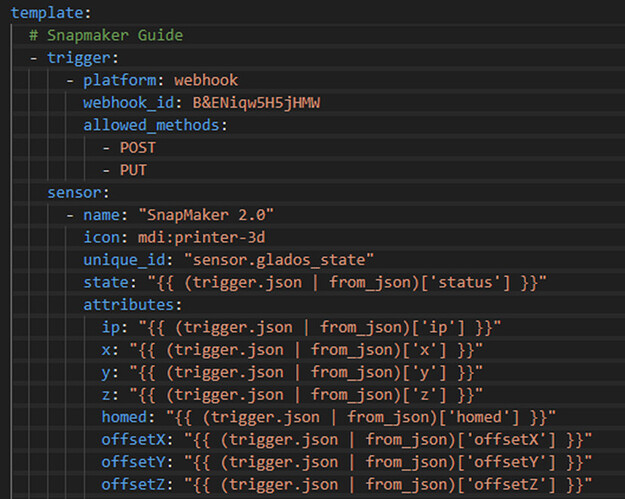The height and width of the screenshot is (499, 625).
Task: Click the "offsetX" attribute key
Action: click(x=132, y=439)
